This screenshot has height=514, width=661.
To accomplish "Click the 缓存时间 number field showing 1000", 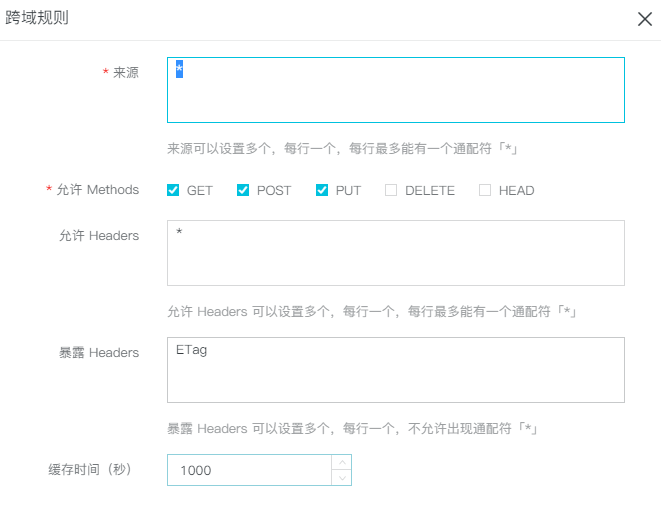I will tap(248, 470).
